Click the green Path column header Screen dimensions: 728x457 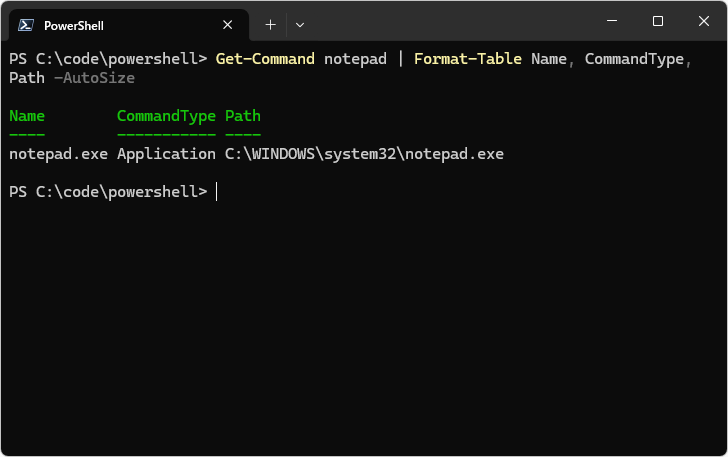point(243,116)
